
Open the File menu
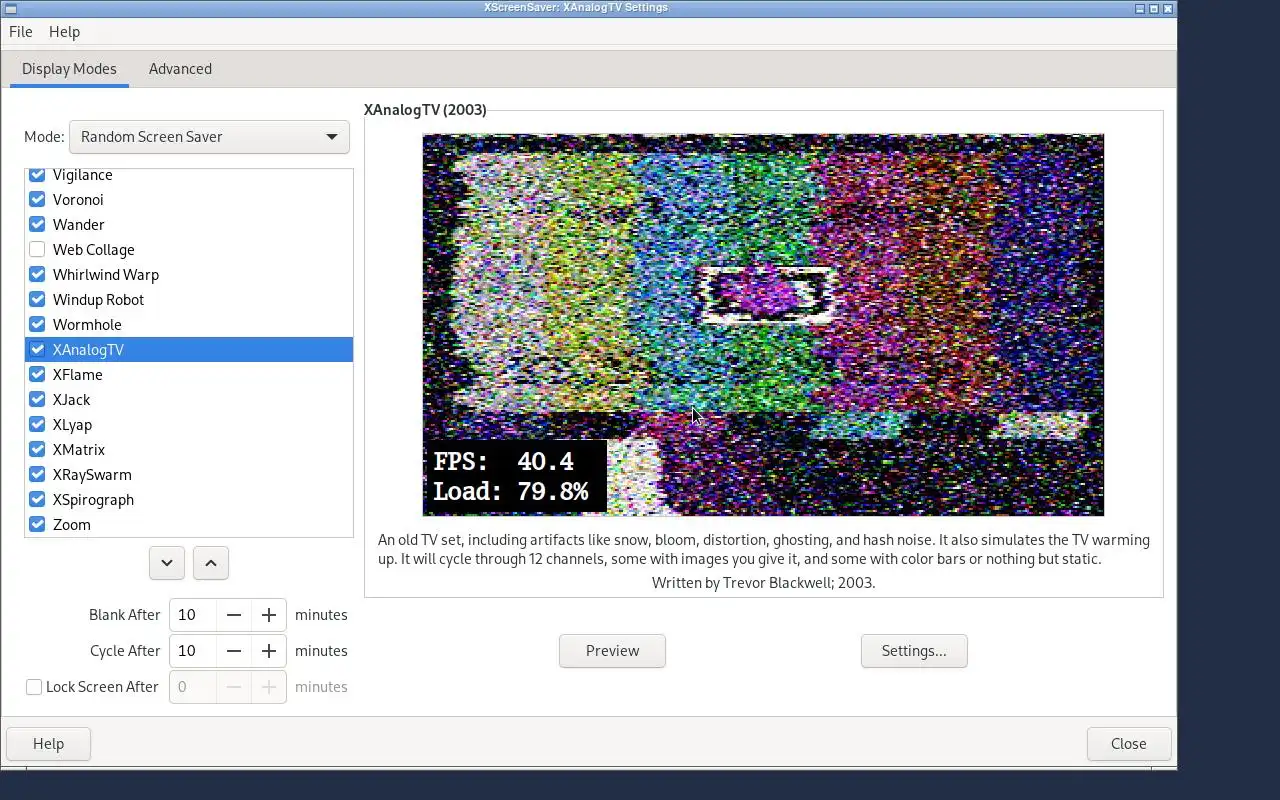pyautogui.click(x=21, y=32)
